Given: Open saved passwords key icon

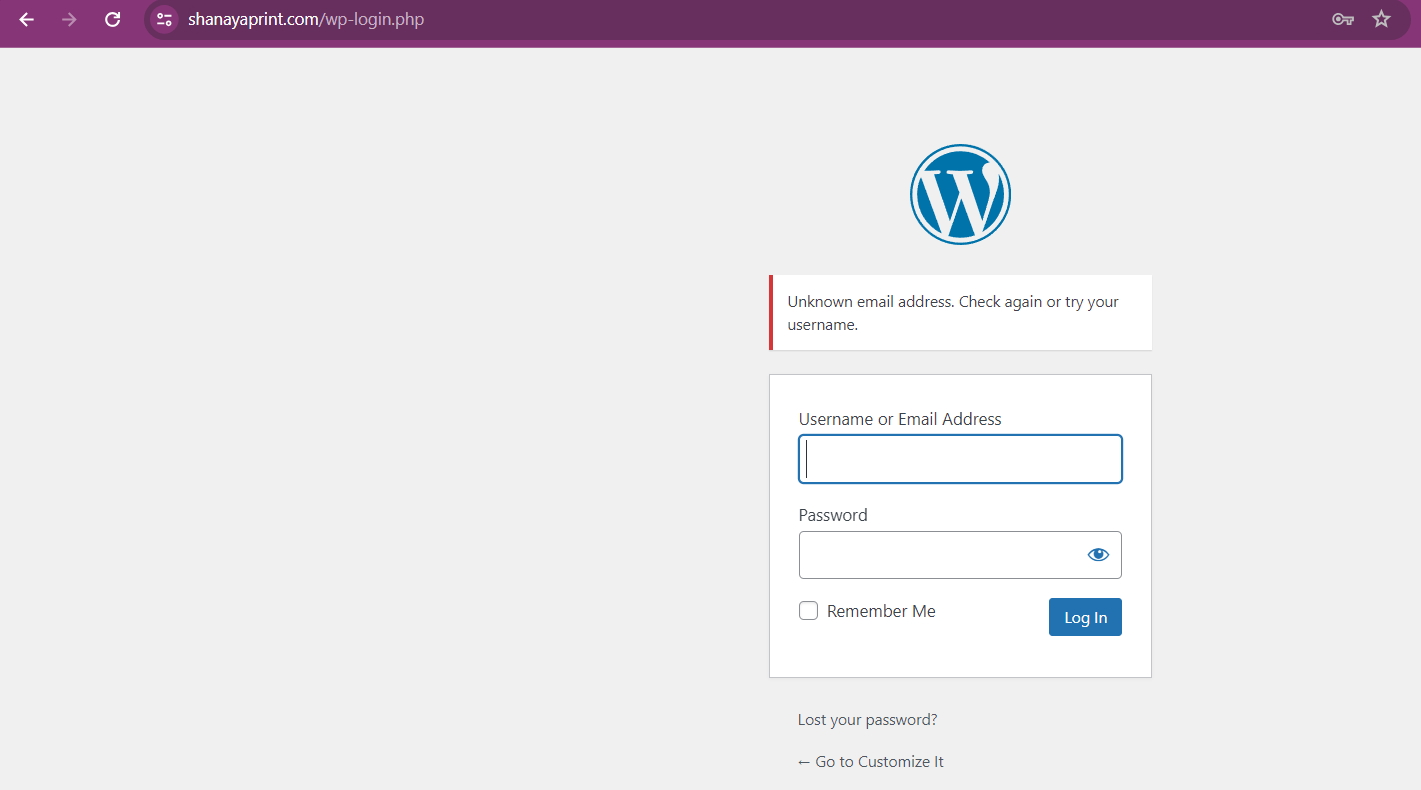Looking at the screenshot, I should click(1342, 19).
